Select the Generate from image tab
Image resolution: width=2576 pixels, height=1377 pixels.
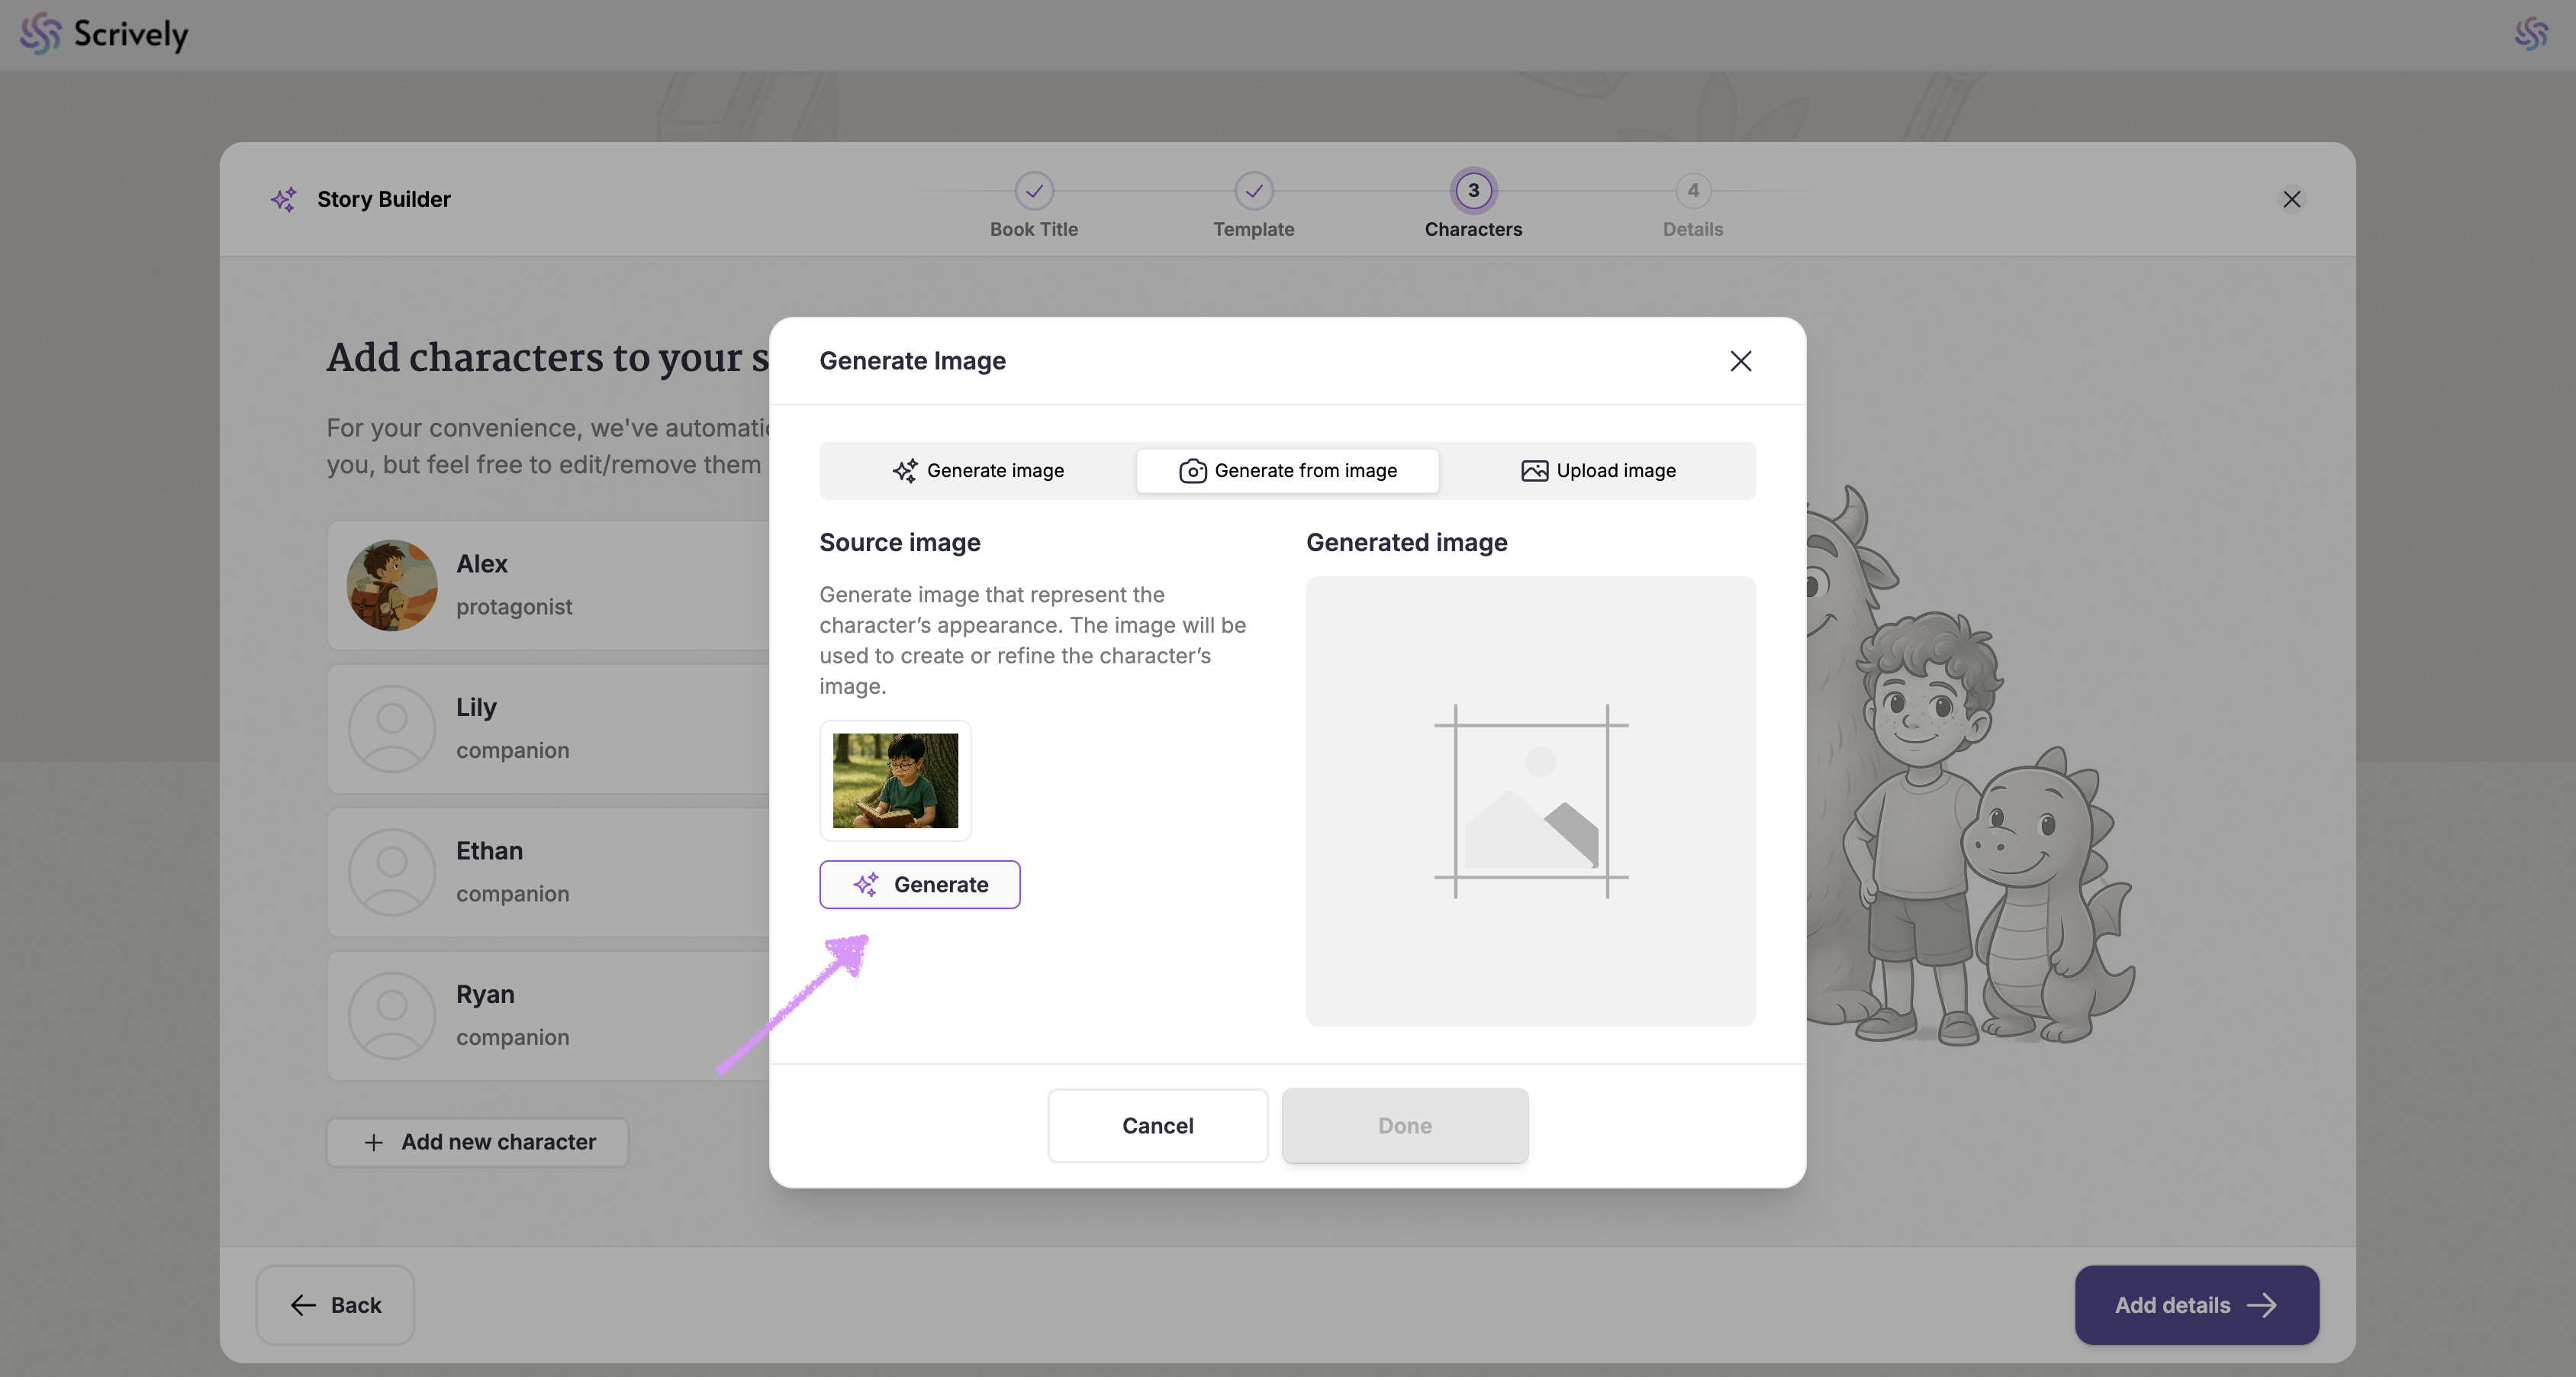pos(1287,470)
